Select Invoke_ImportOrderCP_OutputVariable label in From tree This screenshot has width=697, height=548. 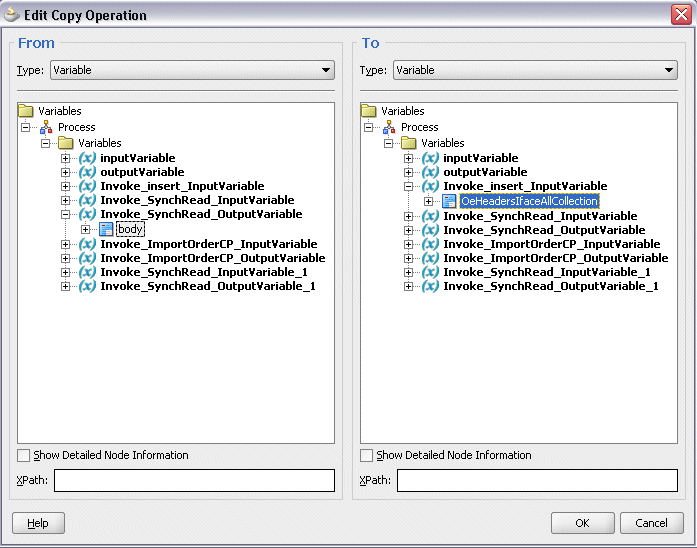[212, 258]
